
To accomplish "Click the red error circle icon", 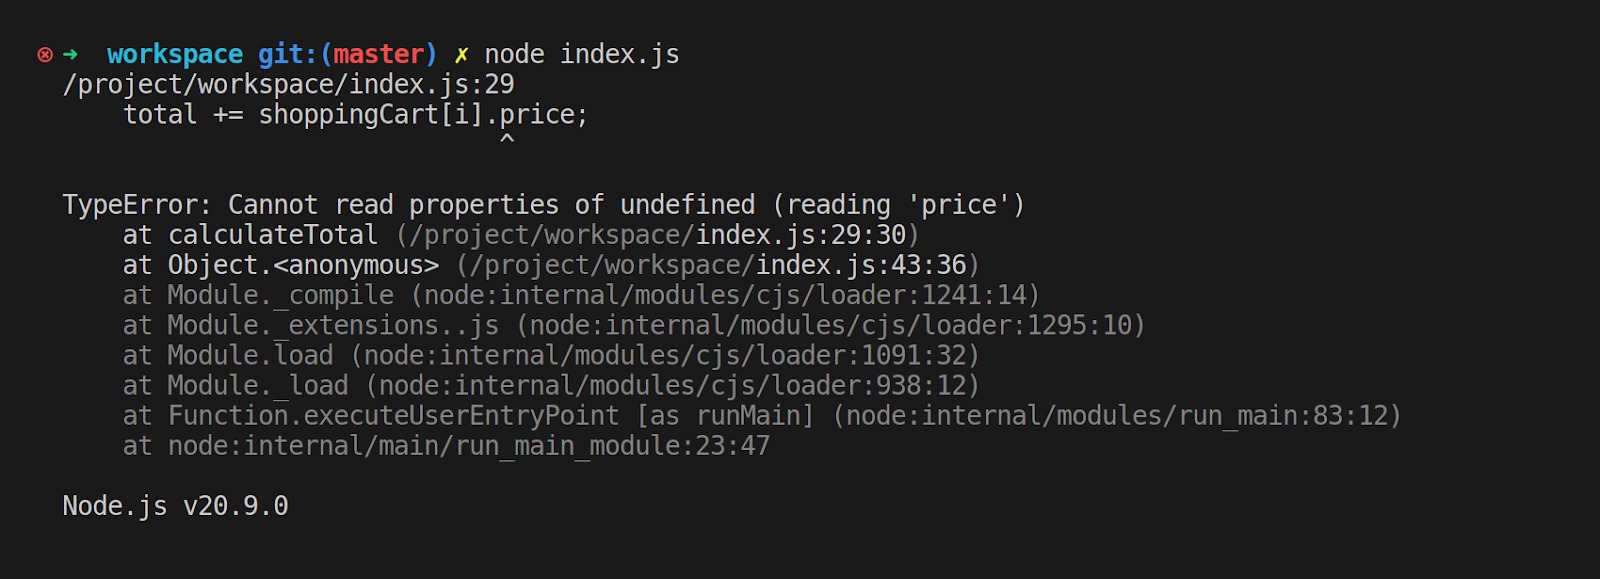I will point(45,54).
